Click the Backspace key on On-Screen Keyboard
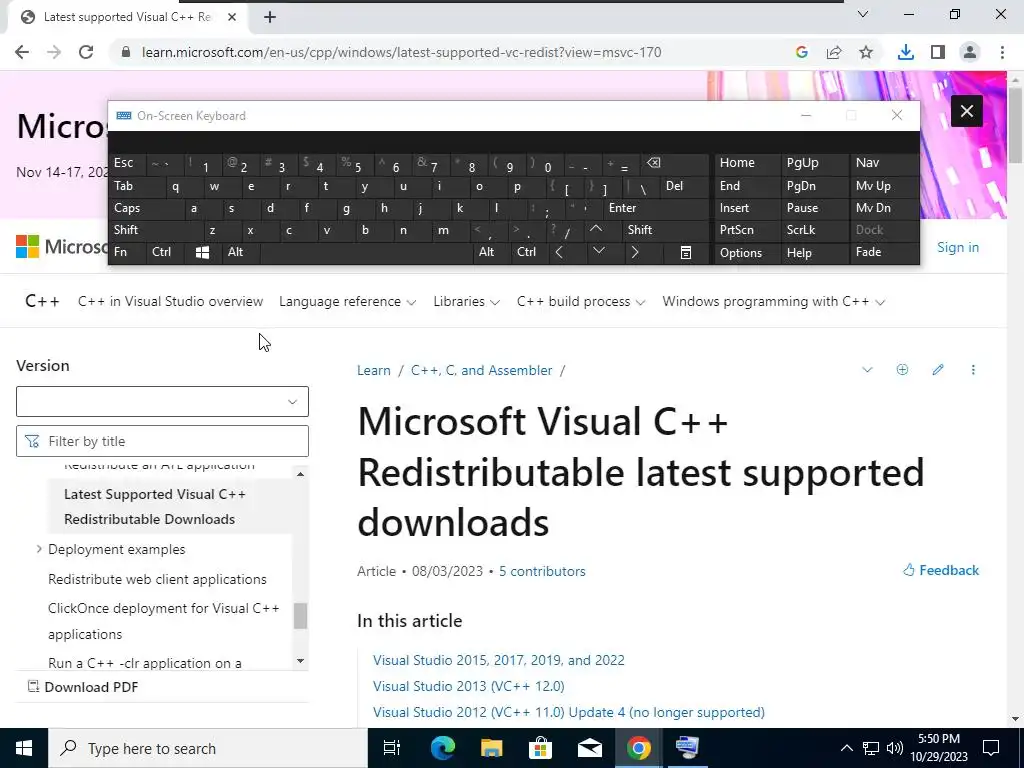Screen dimensions: 1024x768 pyautogui.click(x=653, y=163)
